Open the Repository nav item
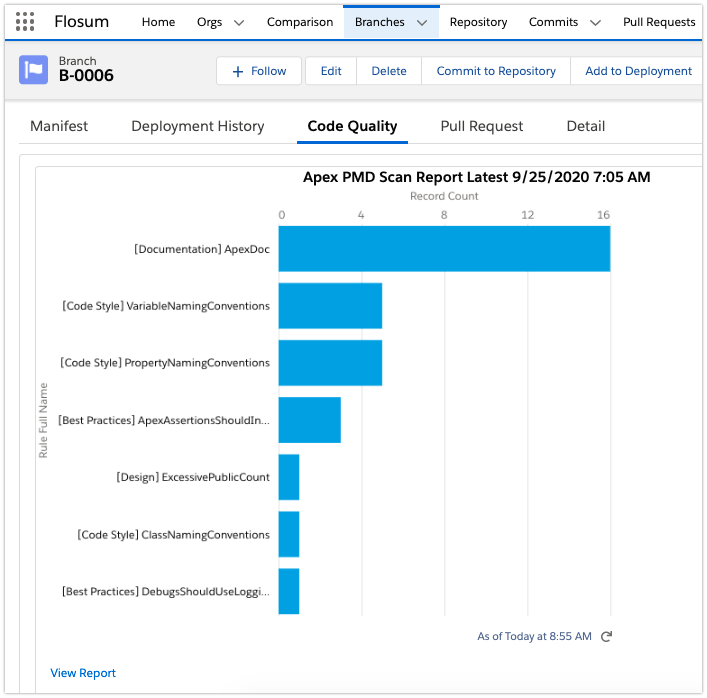Viewport: 707px width, 698px height. (478, 22)
